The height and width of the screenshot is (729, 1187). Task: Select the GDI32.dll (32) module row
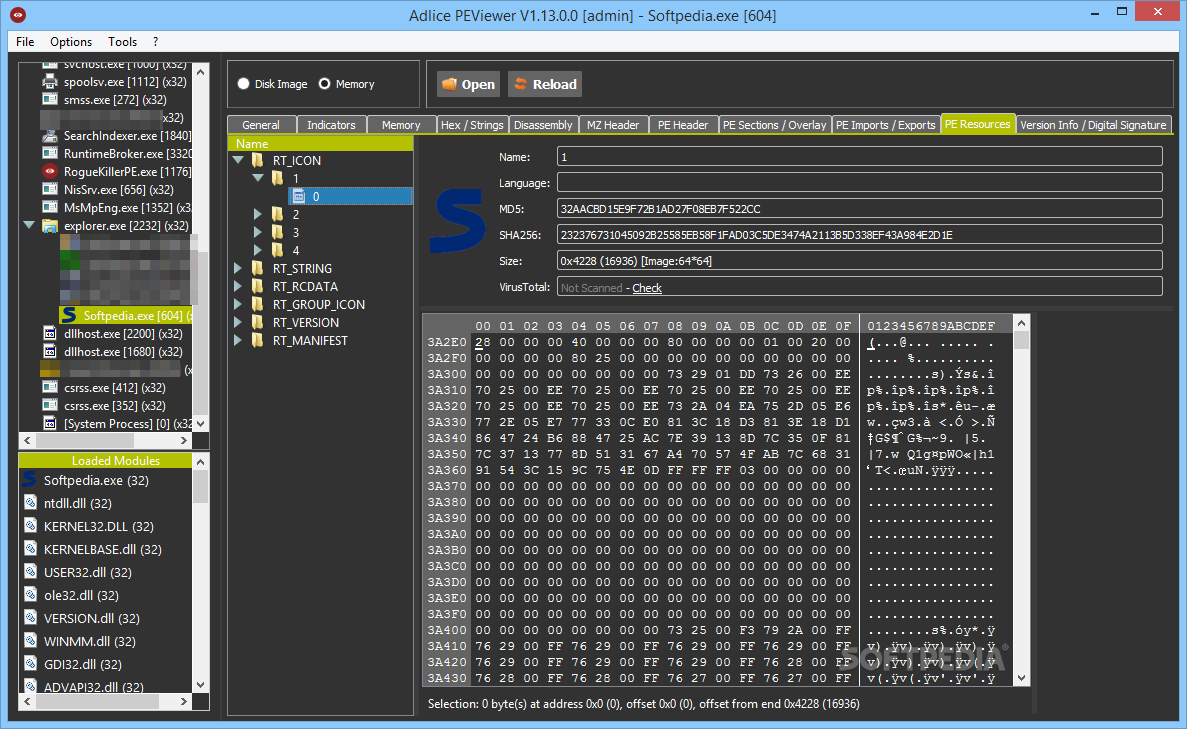click(106, 664)
